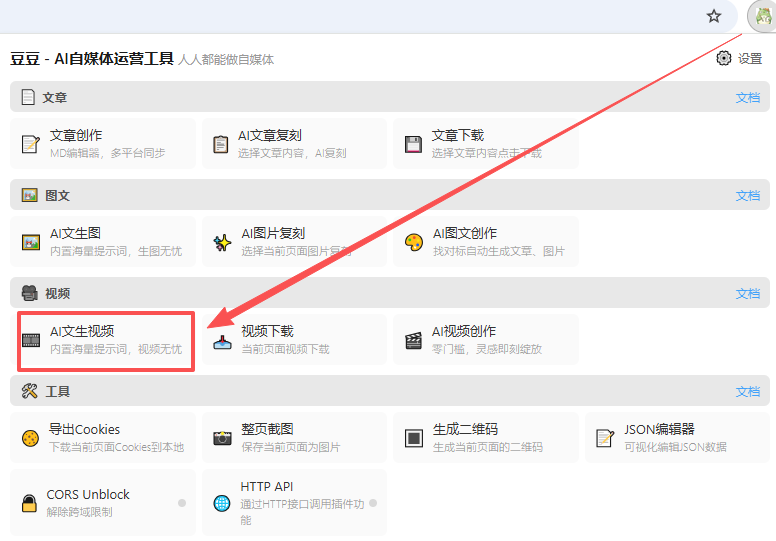Select the AI文生图 picture icon
Viewport: 776px width, 541px height.
pyautogui.click(x=31, y=242)
